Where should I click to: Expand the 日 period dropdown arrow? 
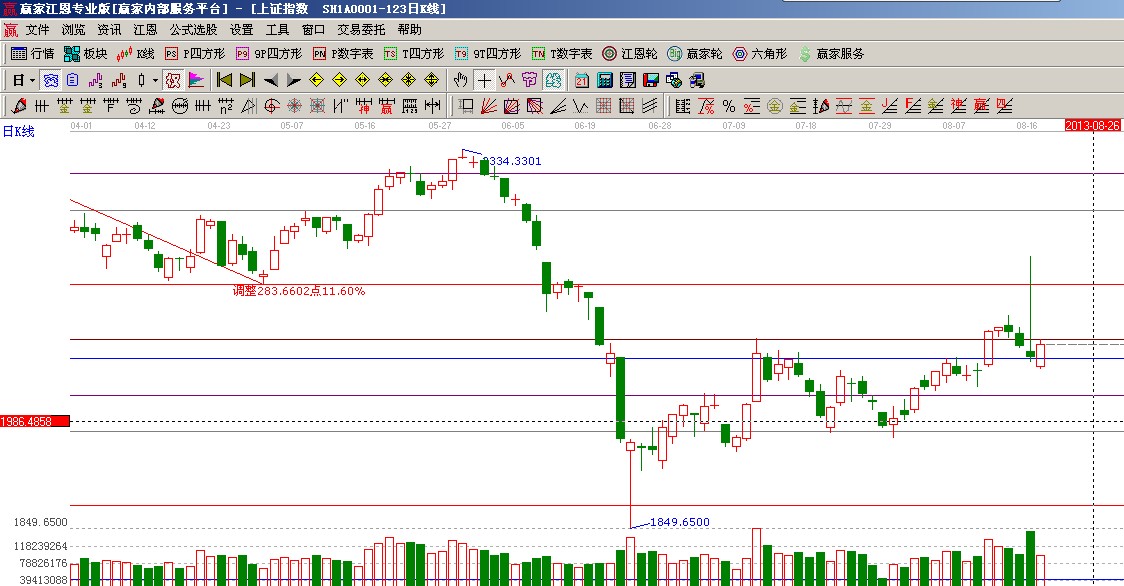[x=32, y=80]
